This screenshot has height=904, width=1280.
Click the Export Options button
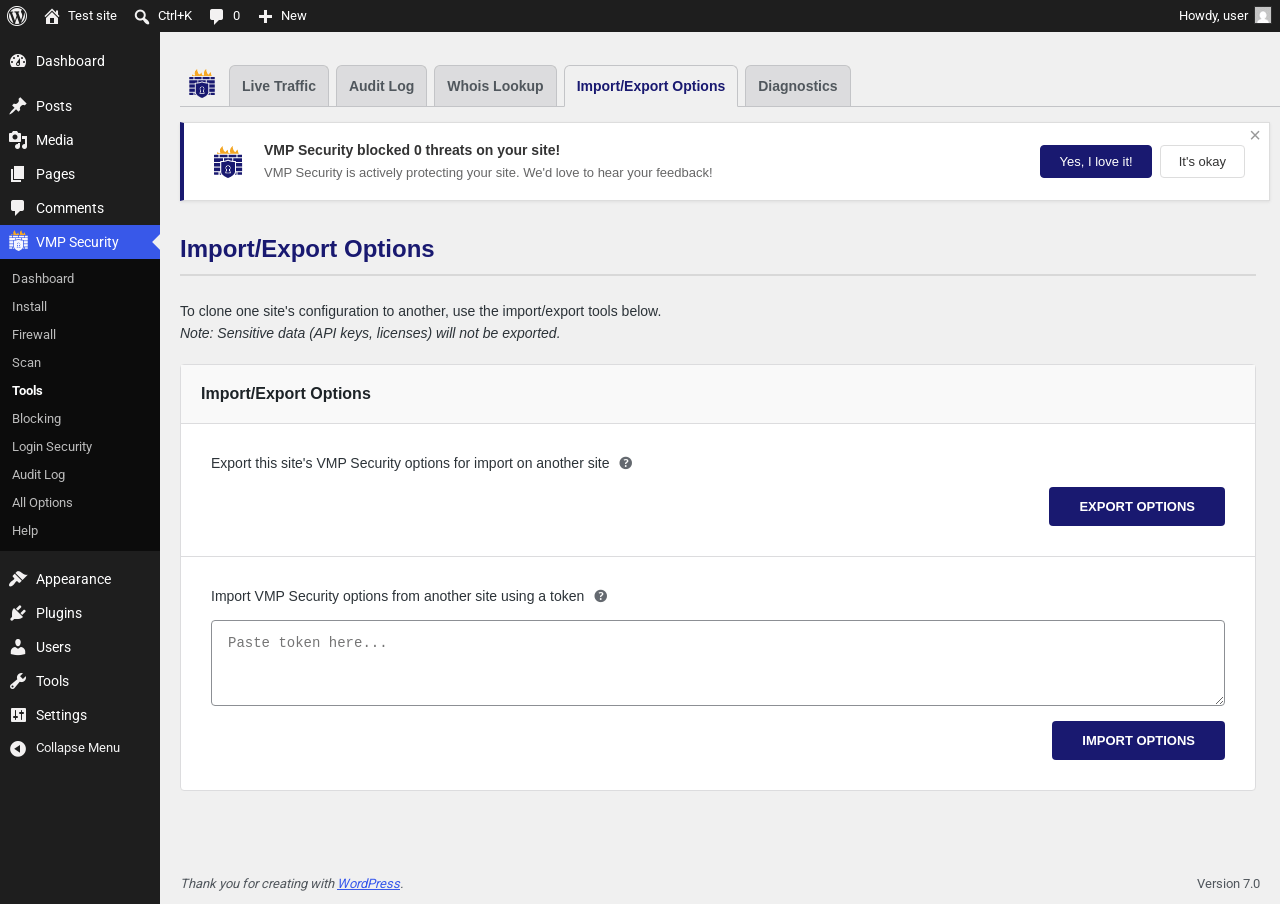click(1137, 506)
